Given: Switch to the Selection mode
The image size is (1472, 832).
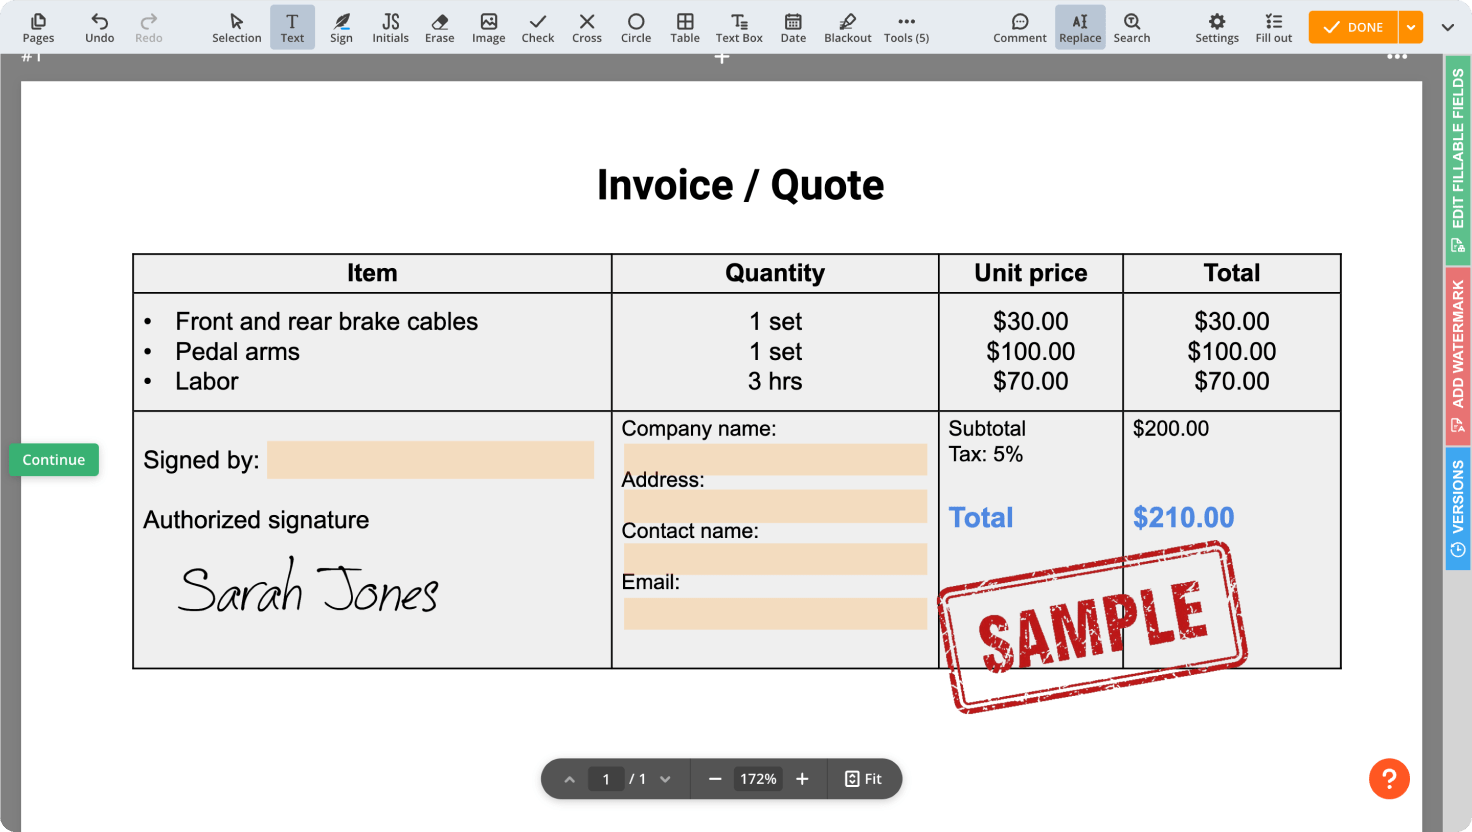Looking at the screenshot, I should (236, 27).
